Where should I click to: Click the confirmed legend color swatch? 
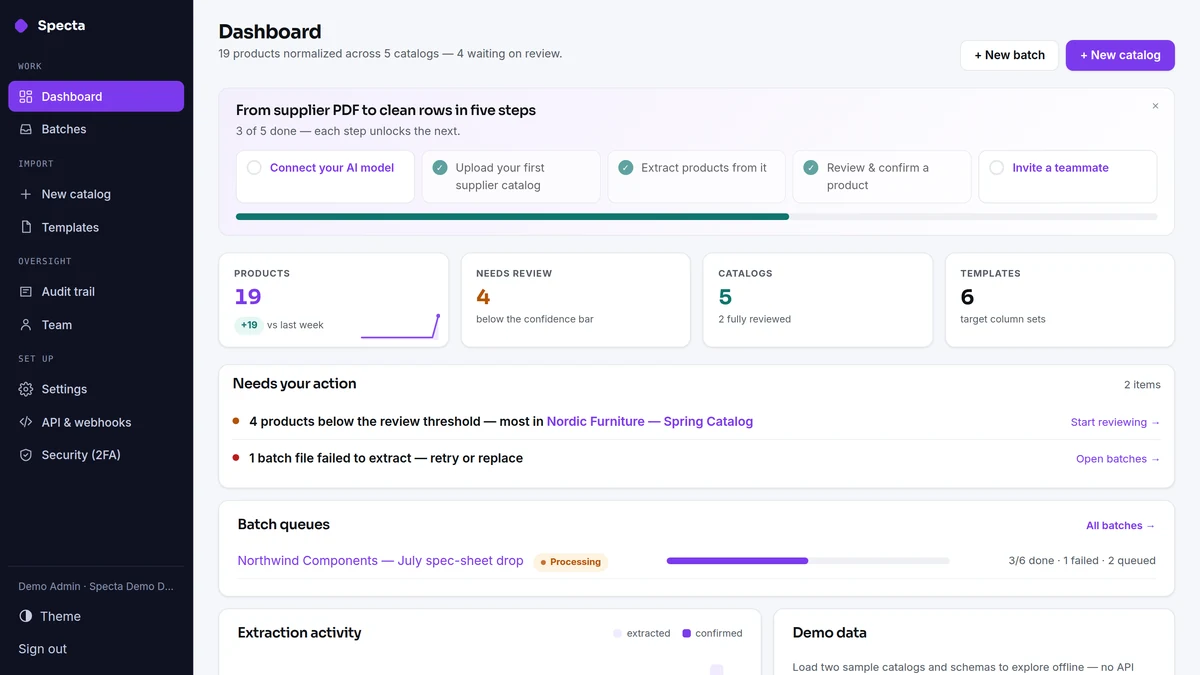tap(687, 633)
